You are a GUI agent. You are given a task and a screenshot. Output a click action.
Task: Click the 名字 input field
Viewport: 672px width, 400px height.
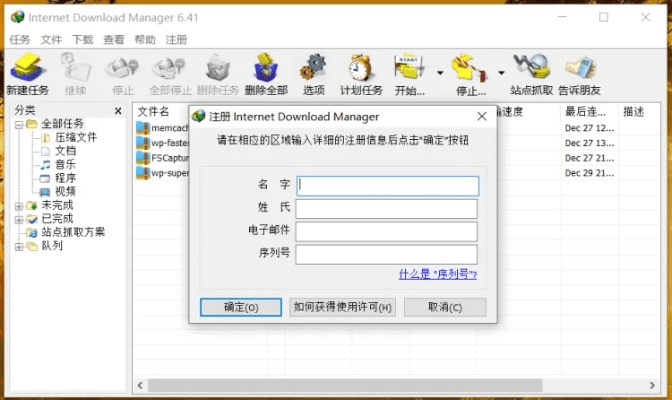(x=387, y=186)
